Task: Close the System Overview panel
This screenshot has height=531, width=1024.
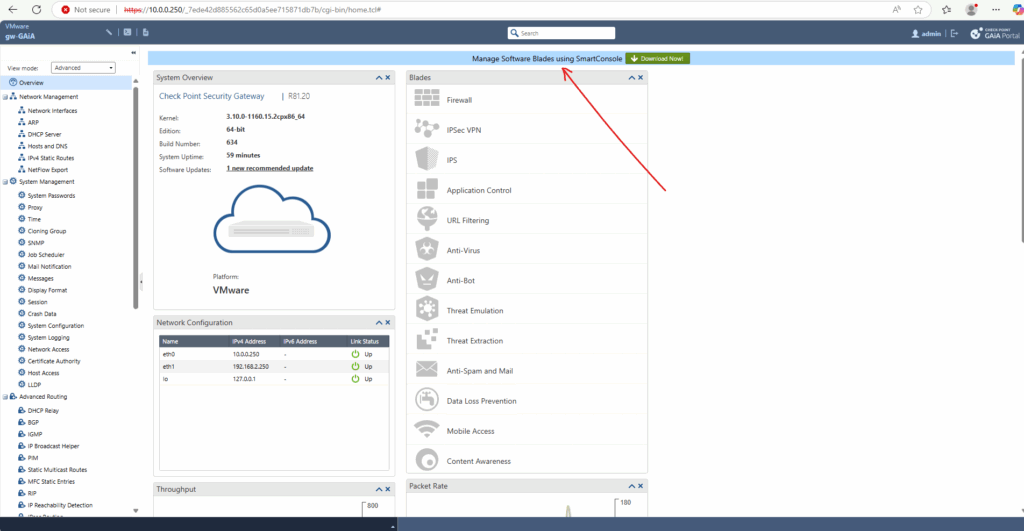Action: pos(388,78)
